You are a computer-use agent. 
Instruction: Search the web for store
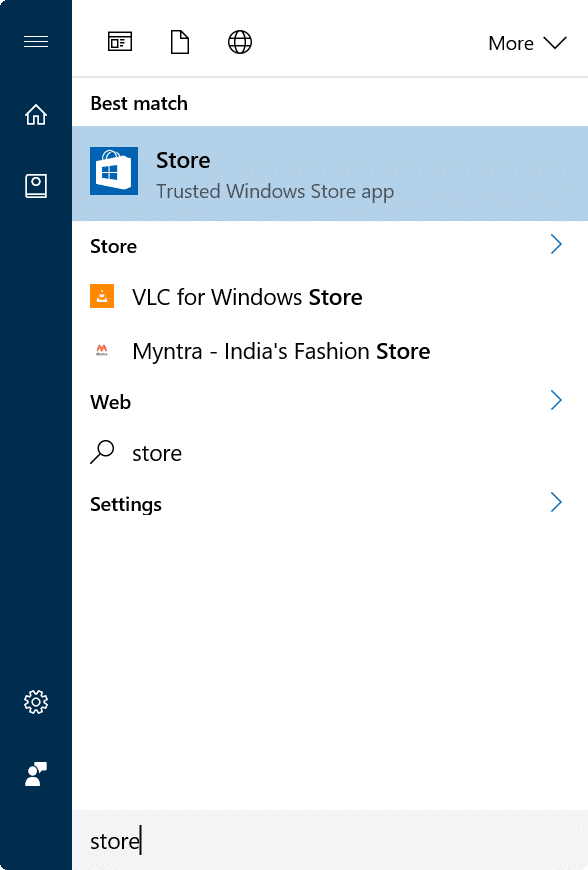(x=330, y=453)
